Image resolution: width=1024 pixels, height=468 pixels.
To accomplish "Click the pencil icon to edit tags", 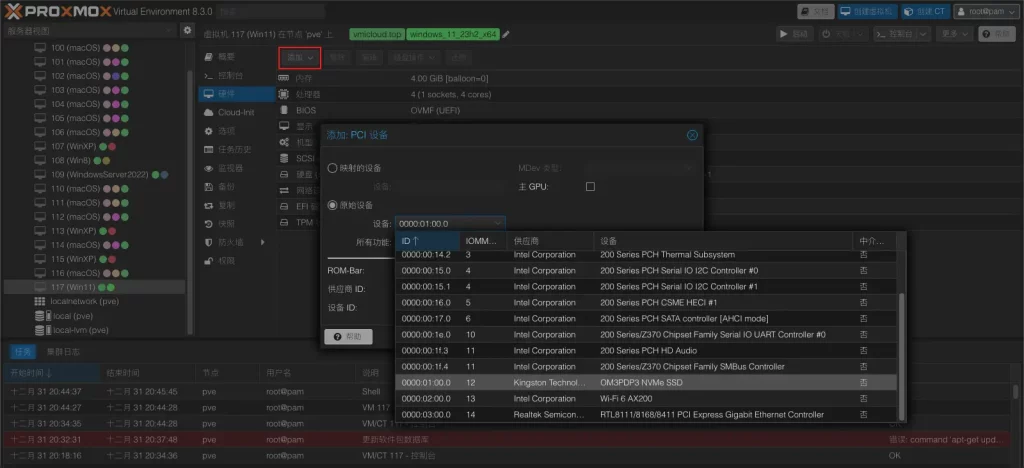I will [505, 35].
